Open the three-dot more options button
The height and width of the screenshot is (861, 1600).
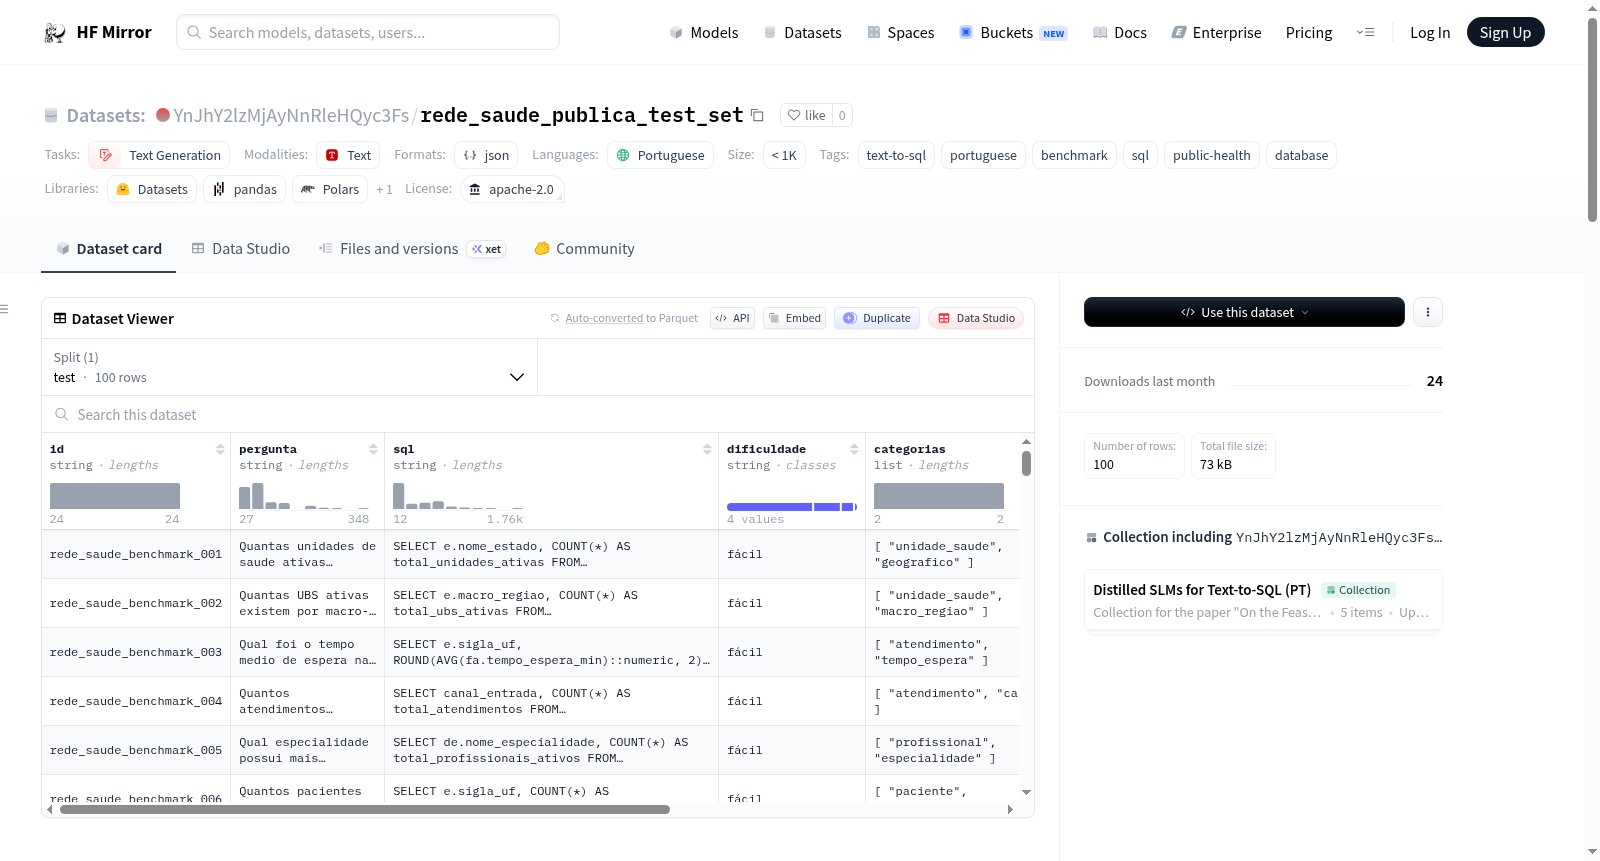click(1427, 312)
